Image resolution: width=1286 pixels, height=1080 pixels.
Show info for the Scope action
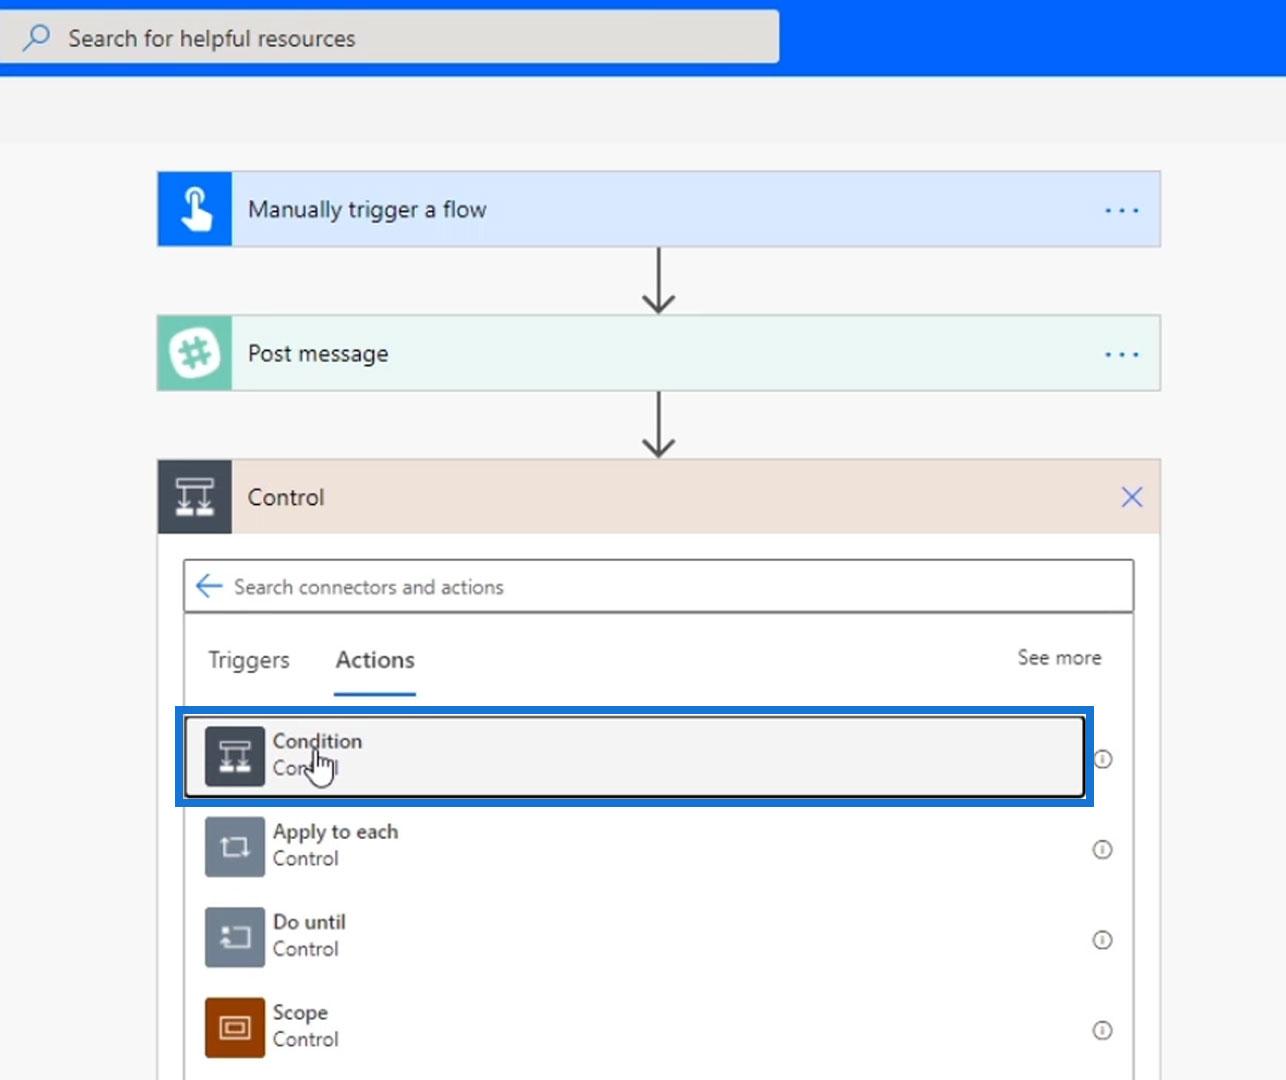click(x=1102, y=1030)
